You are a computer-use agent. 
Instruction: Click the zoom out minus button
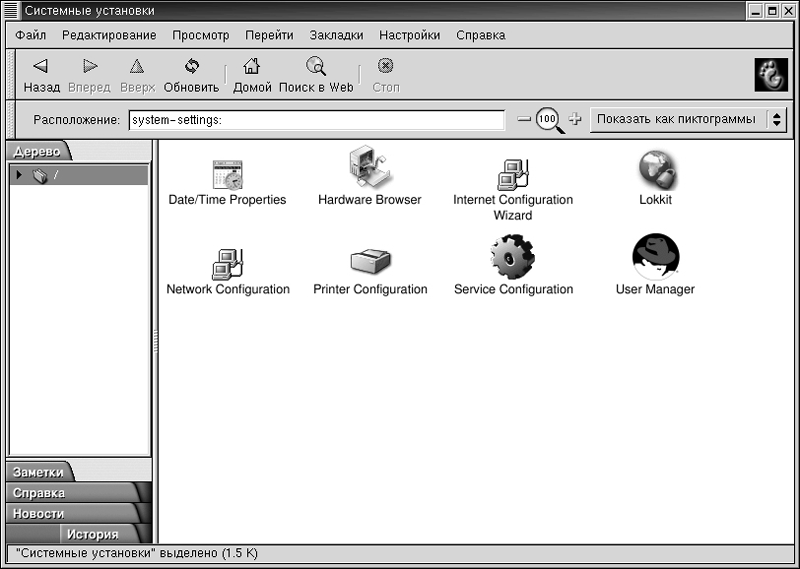pos(524,120)
